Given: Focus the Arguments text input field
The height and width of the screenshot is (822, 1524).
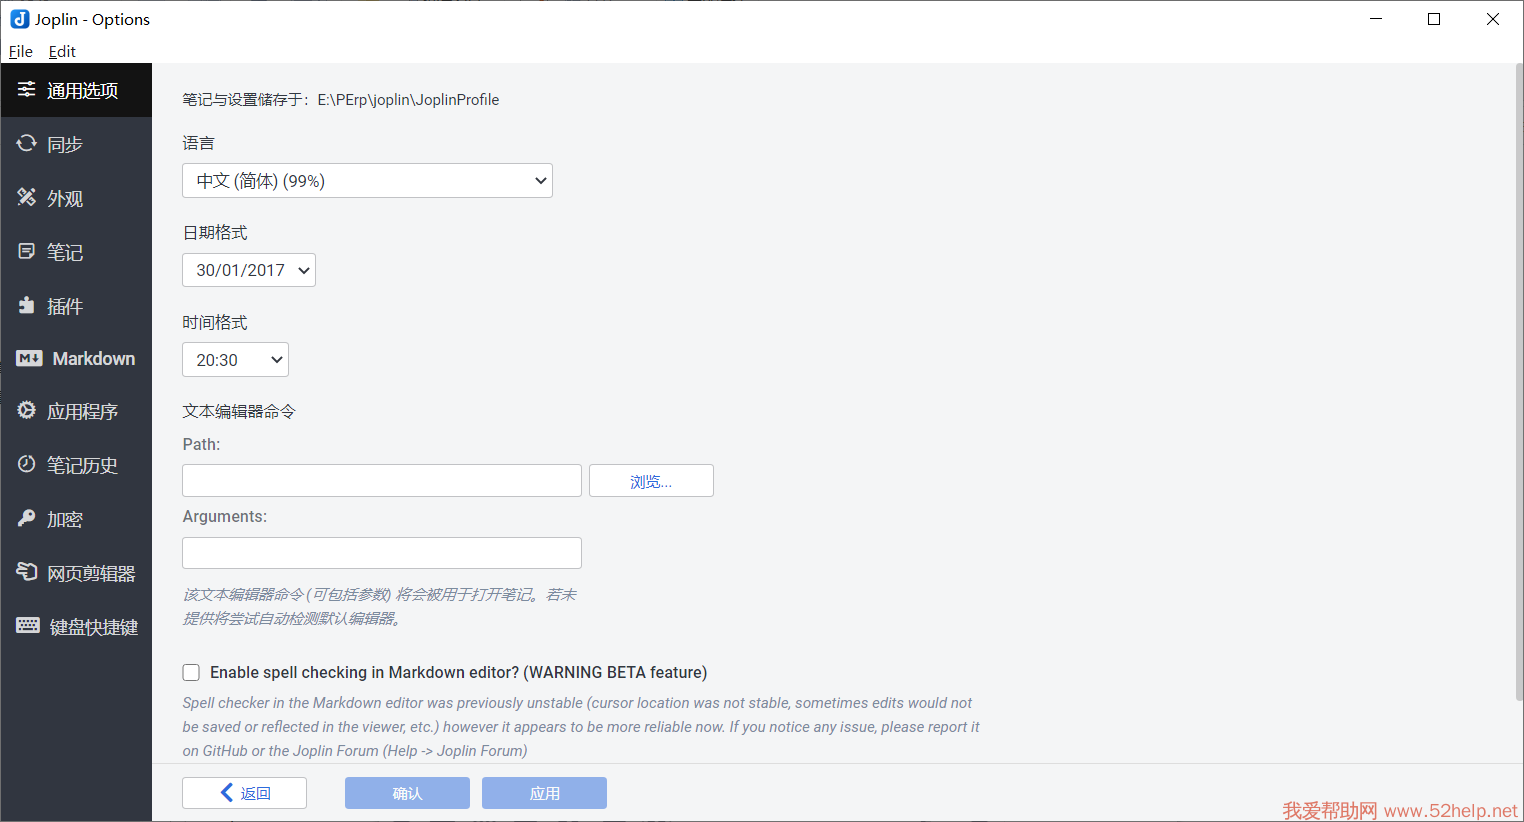Looking at the screenshot, I should point(382,553).
